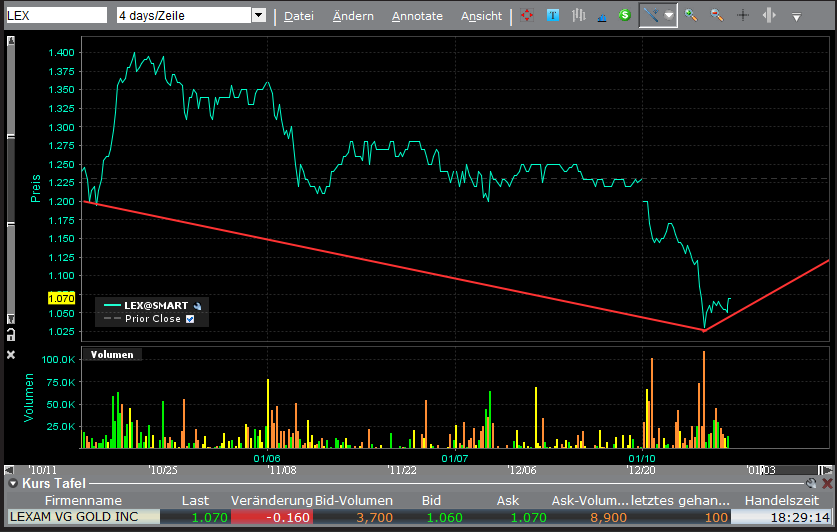This screenshot has height=532, width=837.
Task: Select the text annotation T tool
Action: (552, 16)
